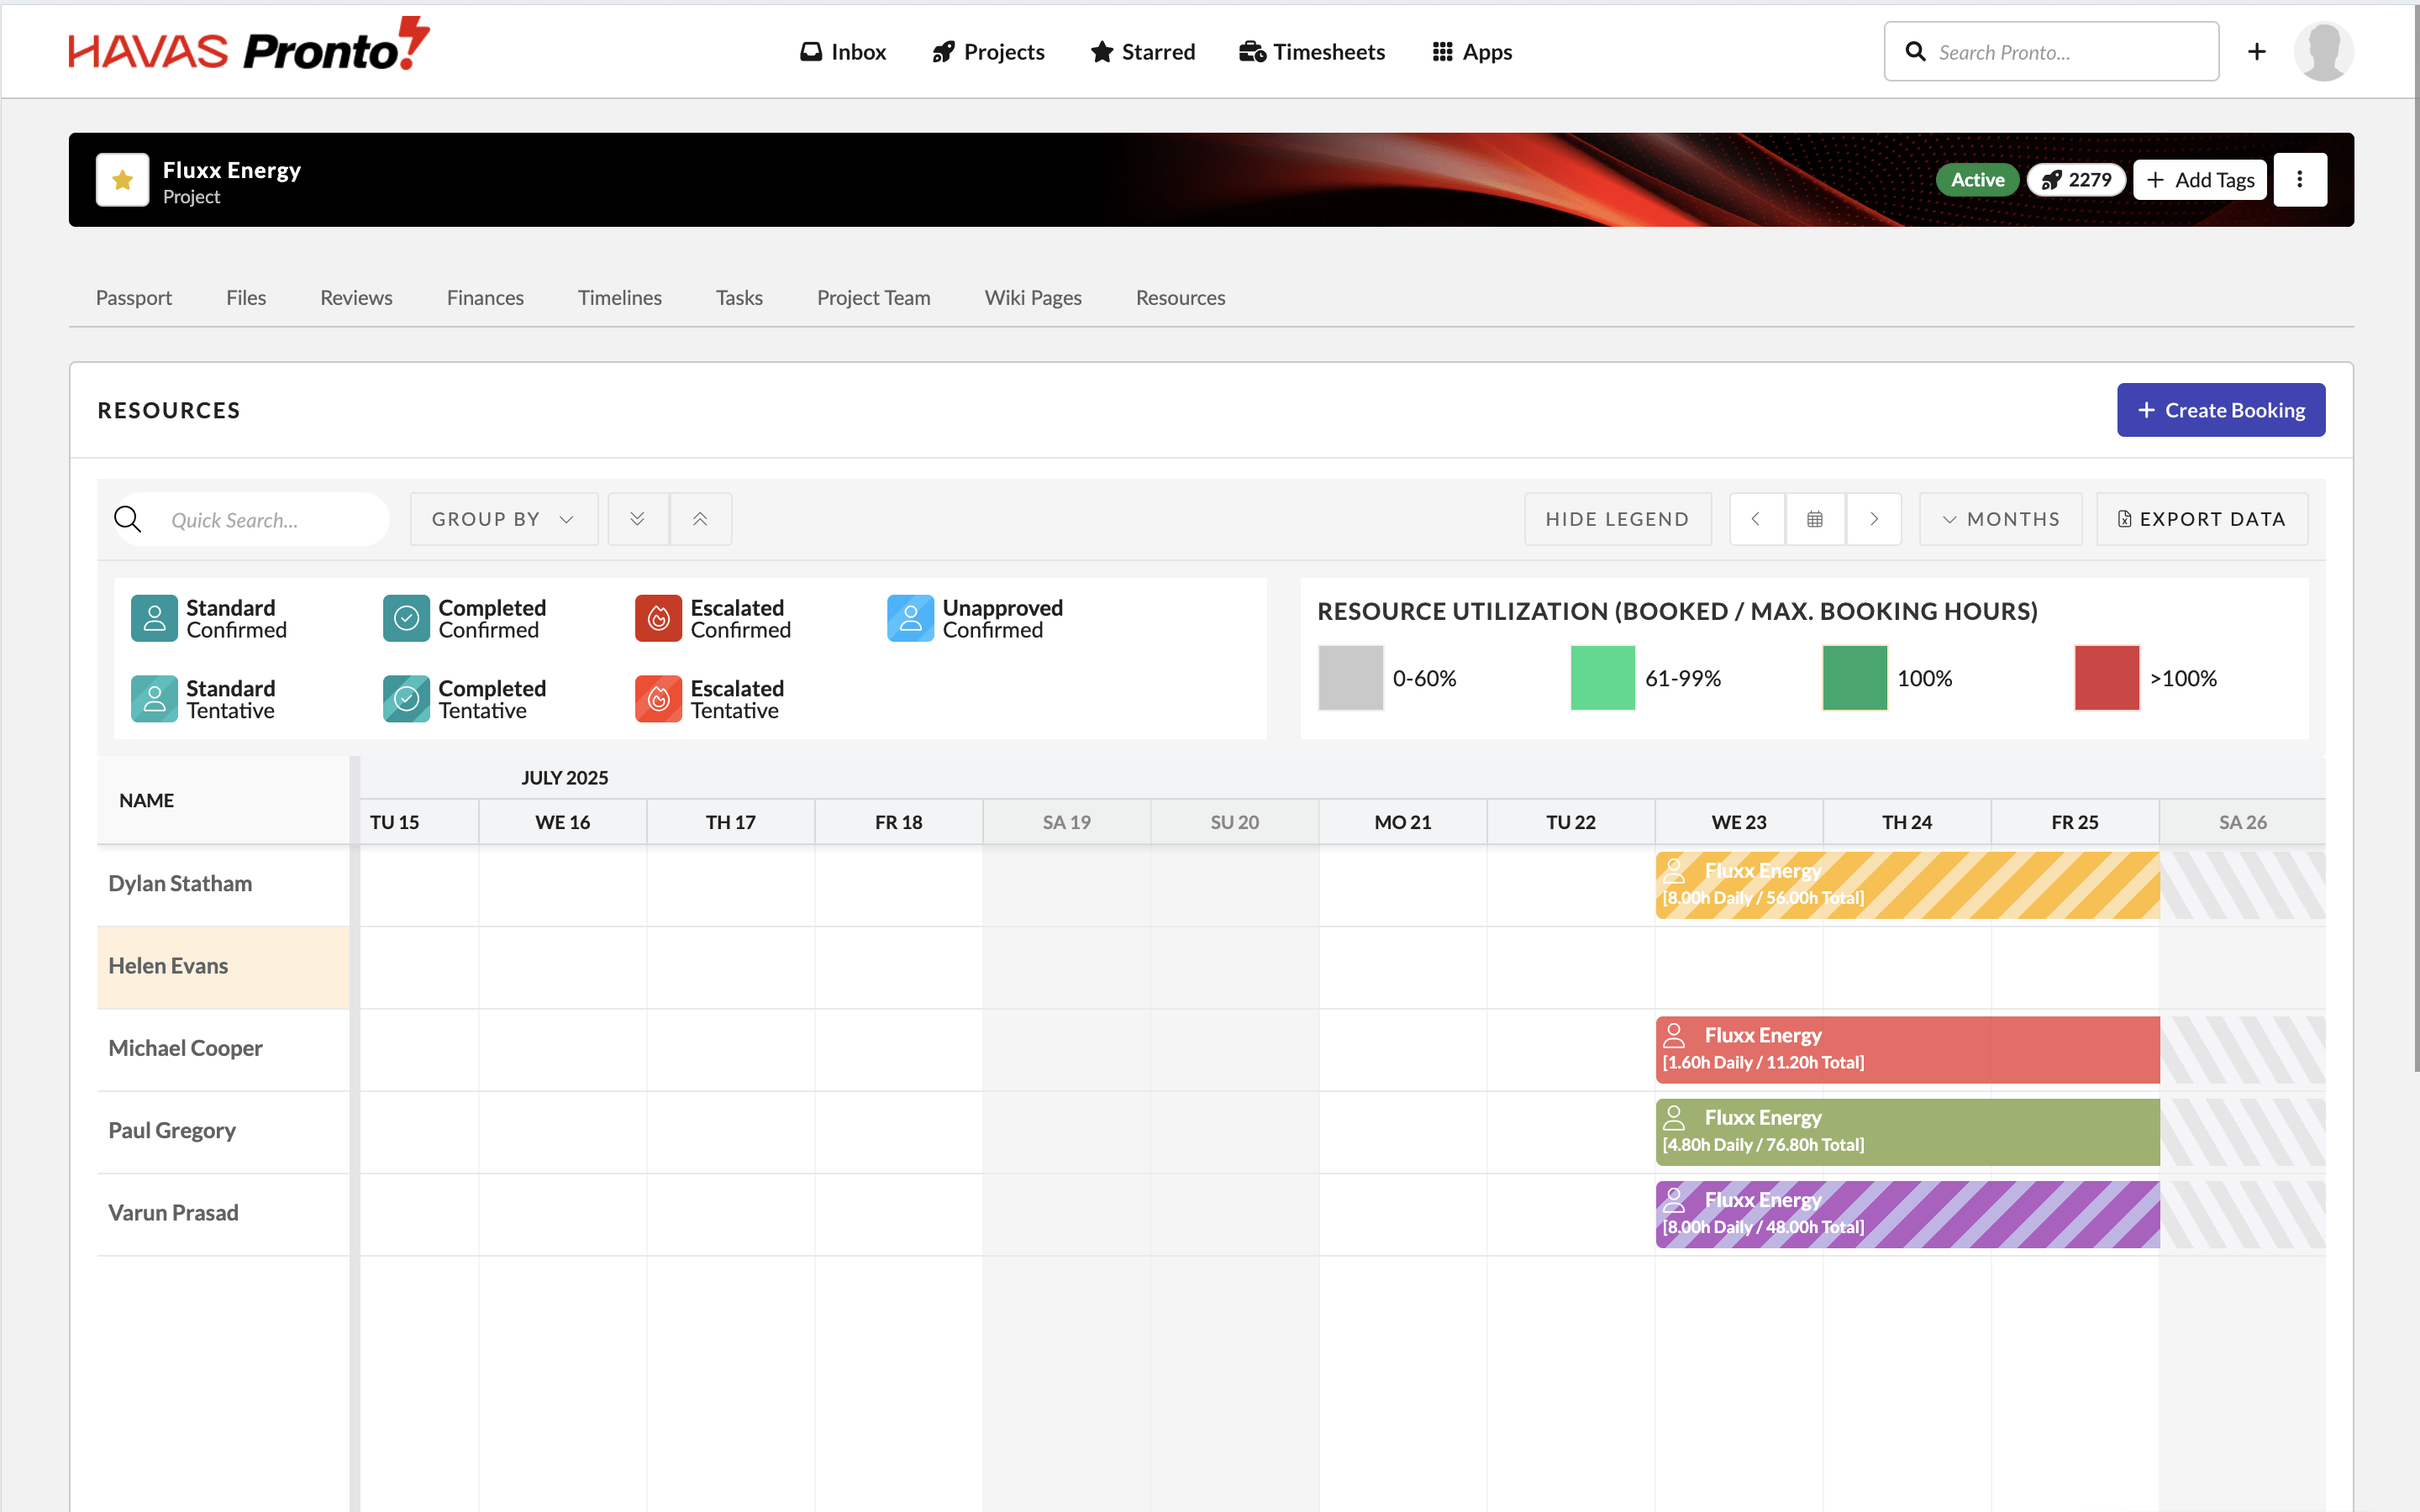Viewport: 2420px width, 1512px height.
Task: Click Standard Tentative legend icon
Action: tap(154, 699)
